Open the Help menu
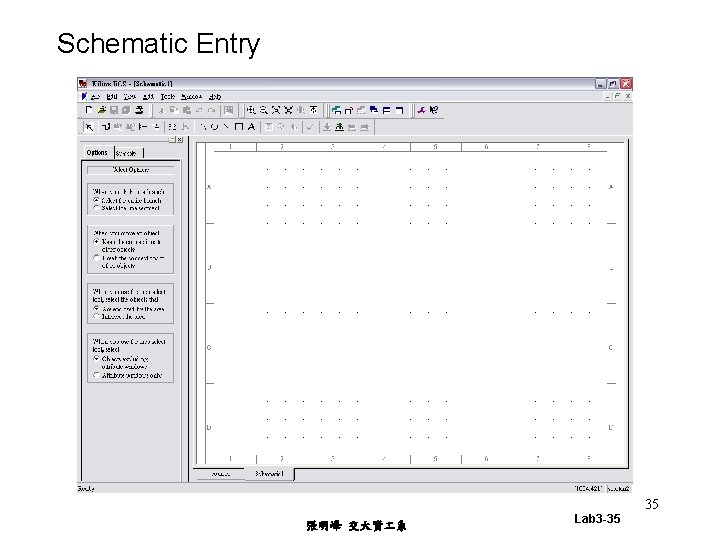720x540 pixels. (215, 96)
